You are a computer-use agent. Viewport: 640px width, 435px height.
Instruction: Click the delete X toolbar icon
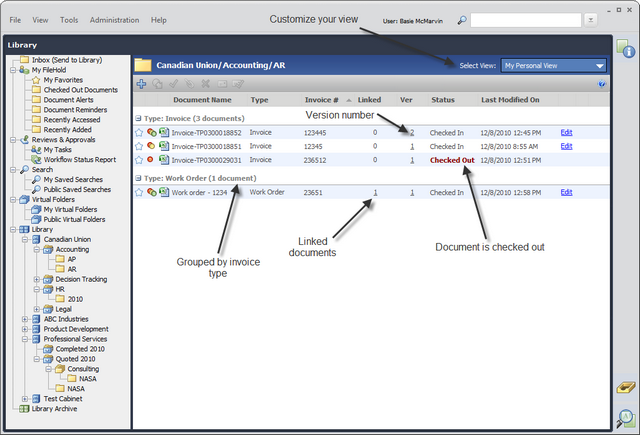(206, 84)
